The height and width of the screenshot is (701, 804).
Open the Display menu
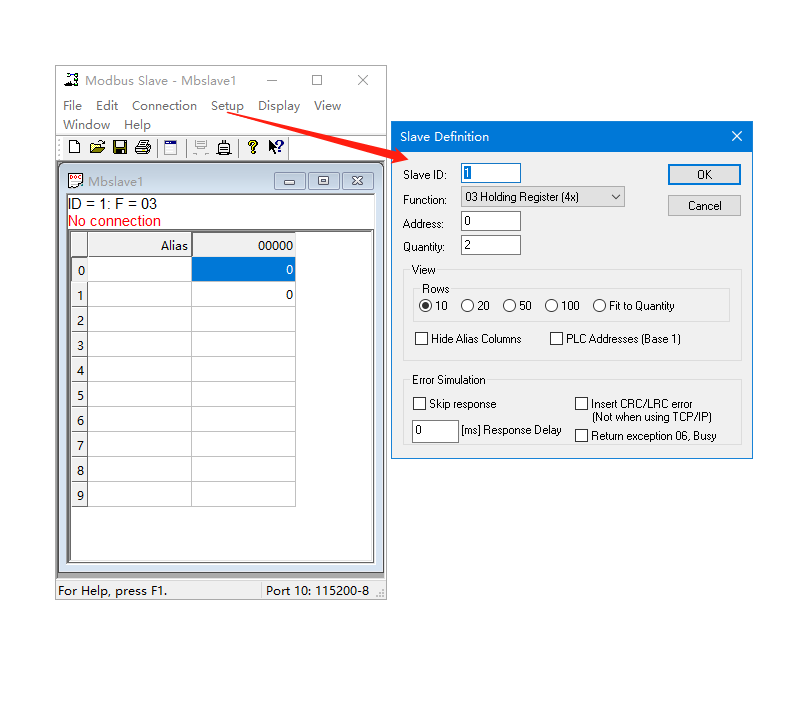pyautogui.click(x=279, y=106)
